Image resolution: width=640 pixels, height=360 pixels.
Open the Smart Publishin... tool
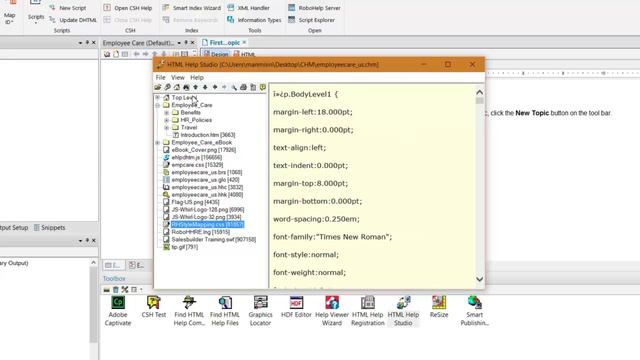[x=475, y=311]
